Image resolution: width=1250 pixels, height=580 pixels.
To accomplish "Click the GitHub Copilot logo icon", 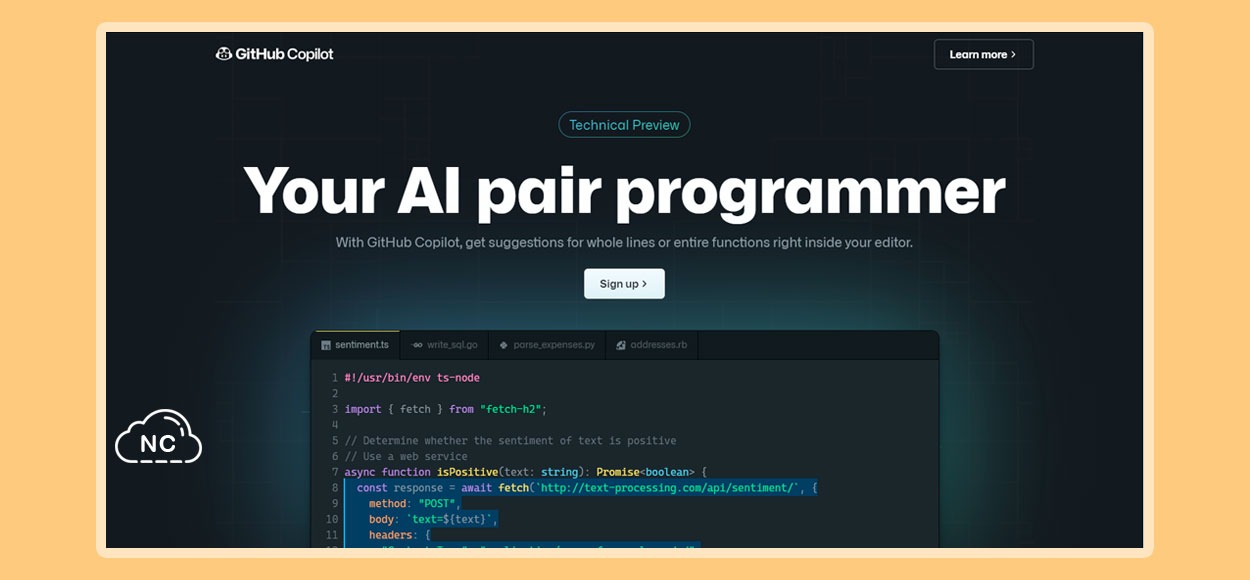I will 224,54.
